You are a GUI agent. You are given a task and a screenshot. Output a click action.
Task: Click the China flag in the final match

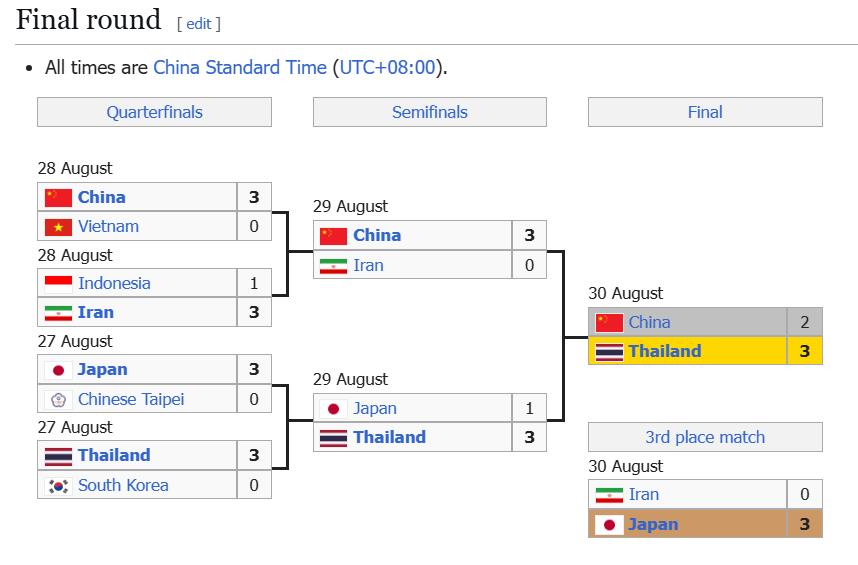[x=609, y=322]
